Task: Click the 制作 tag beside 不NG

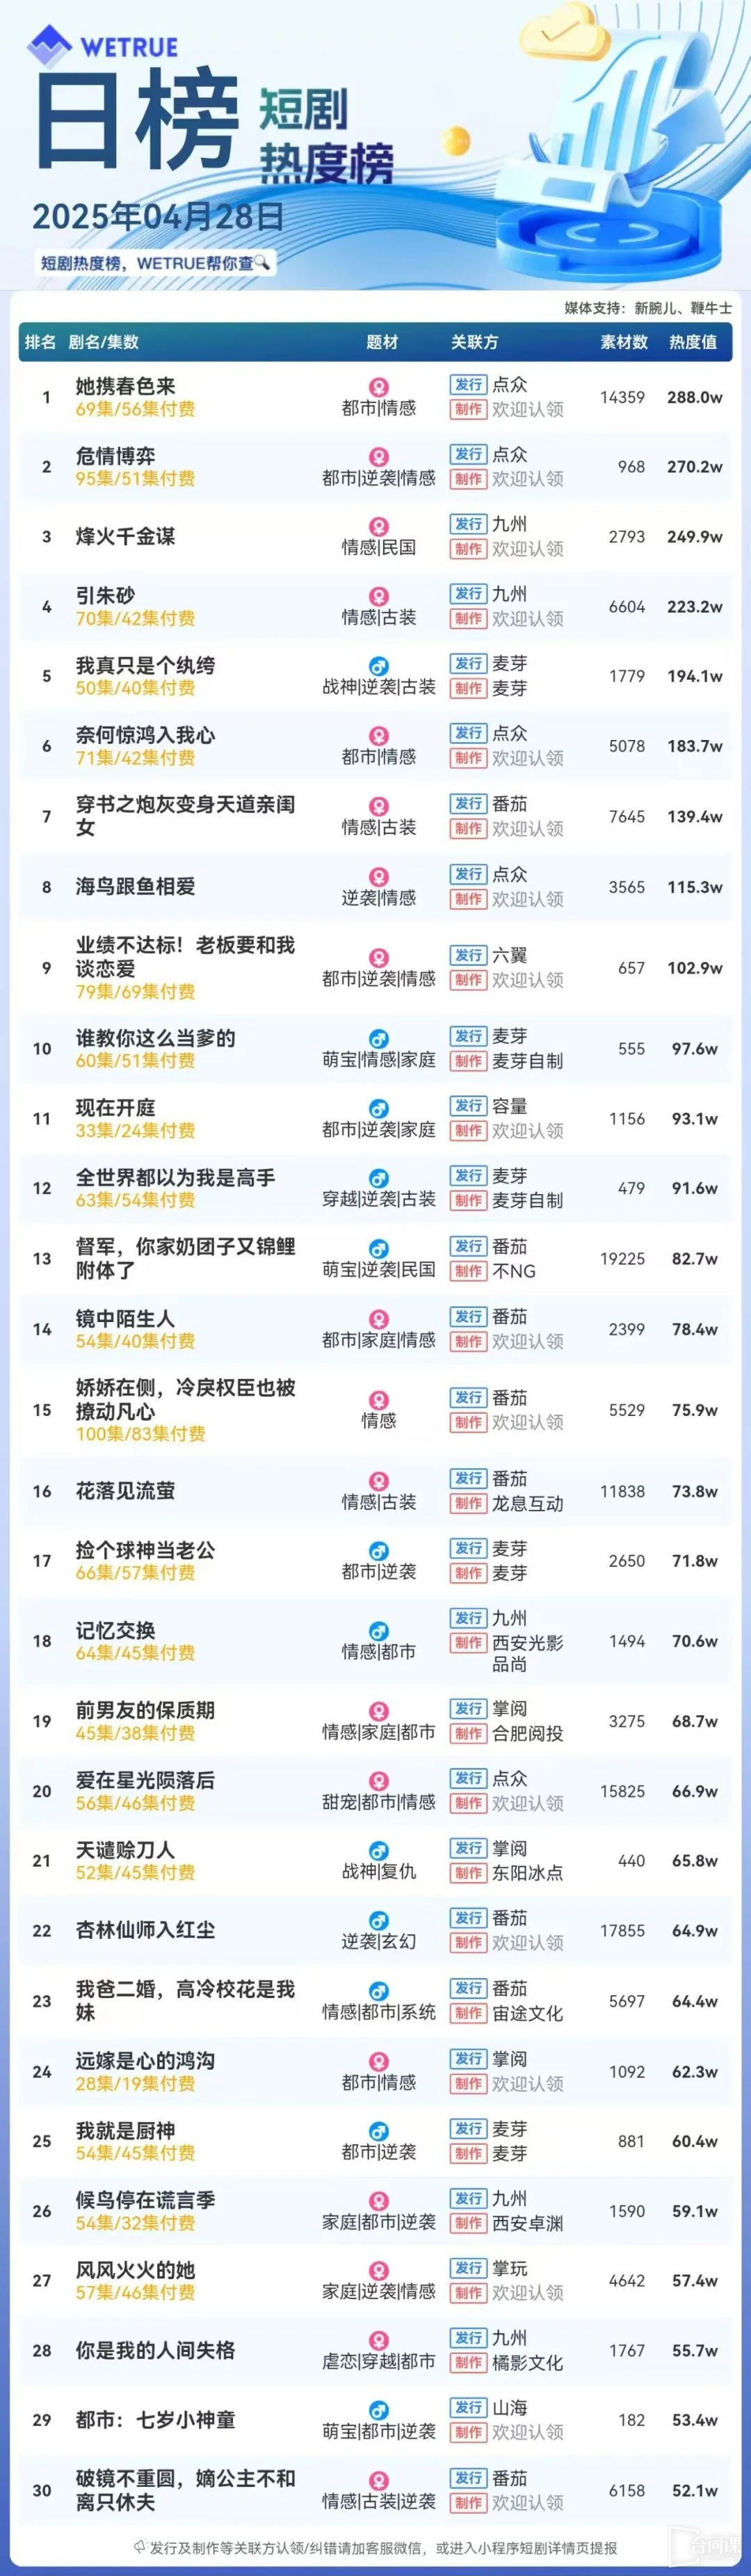Action: [x=468, y=1271]
